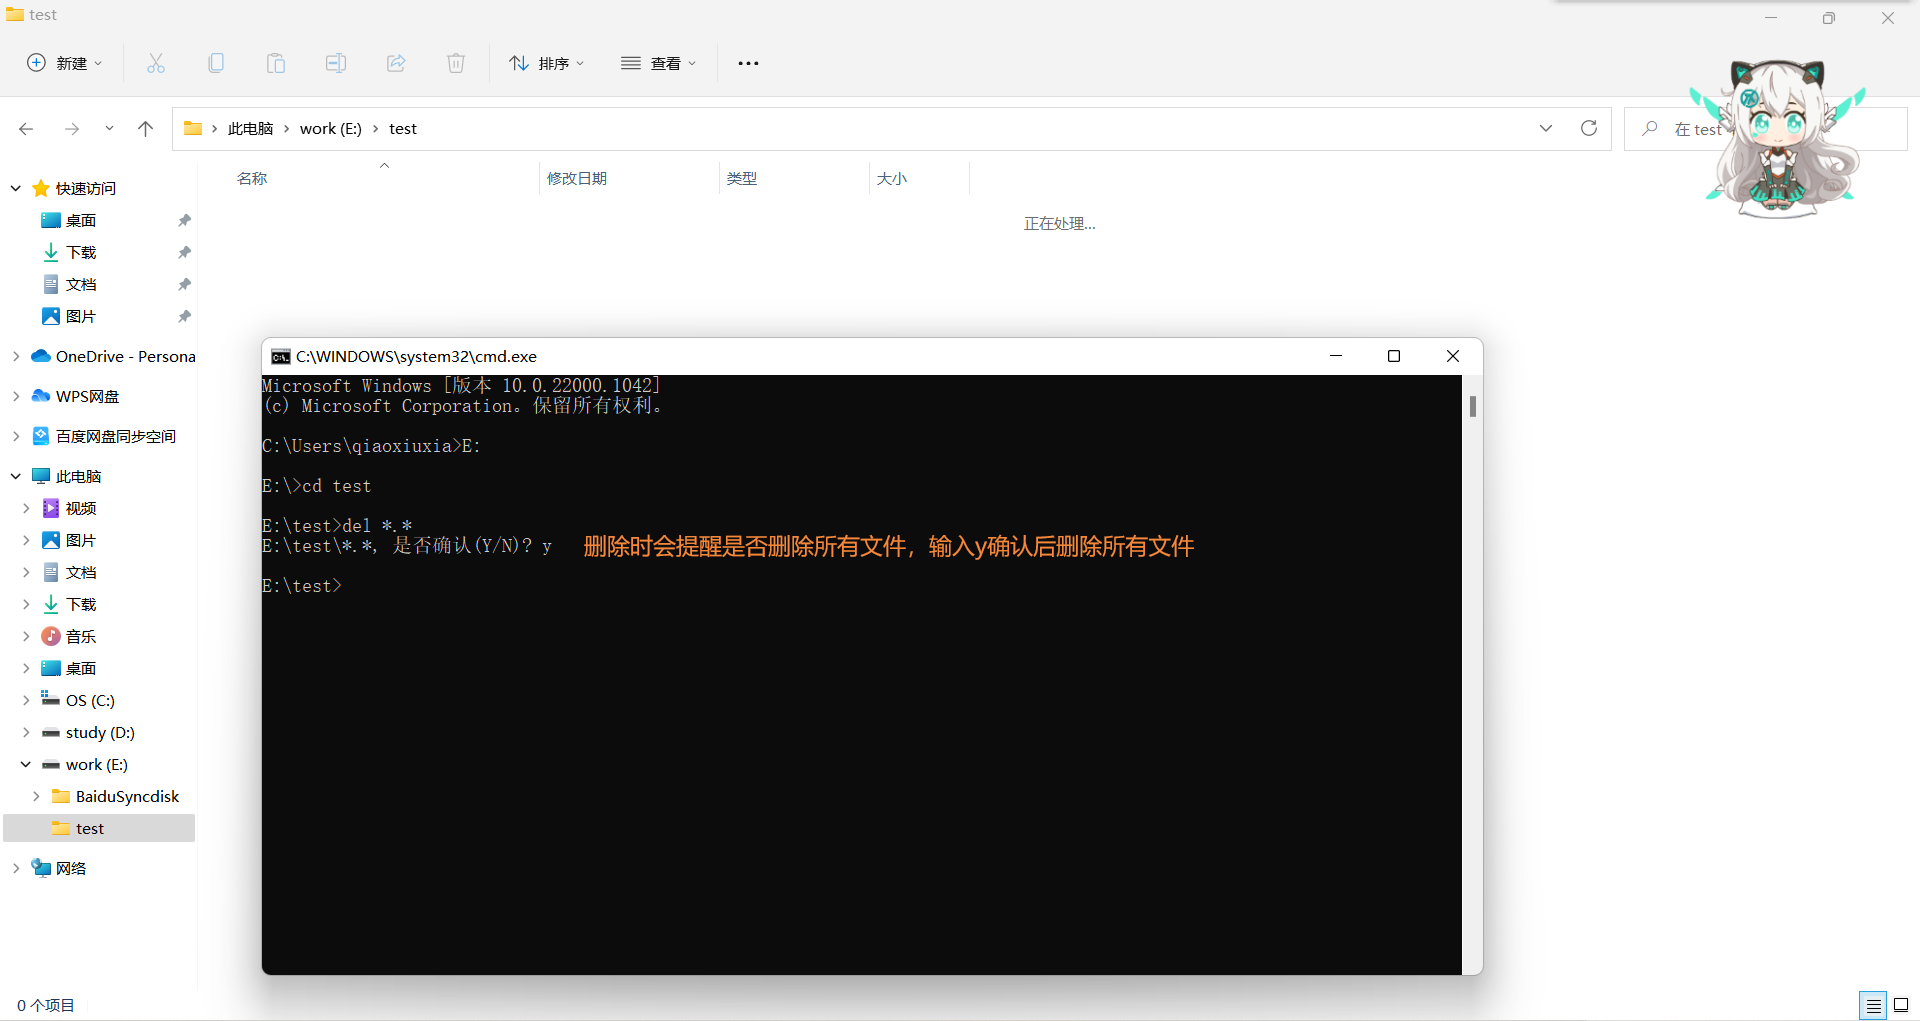Image resolution: width=1920 pixels, height=1021 pixels.
Task: Open 文档 under quick access
Action: click(x=81, y=284)
